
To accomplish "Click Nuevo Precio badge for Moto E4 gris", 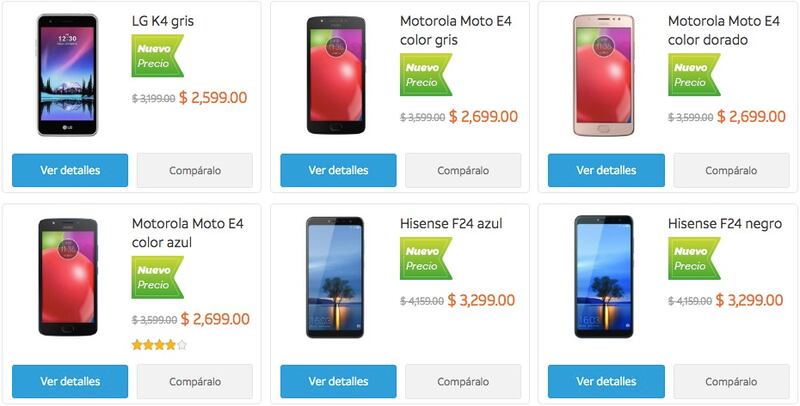I will point(426,75).
